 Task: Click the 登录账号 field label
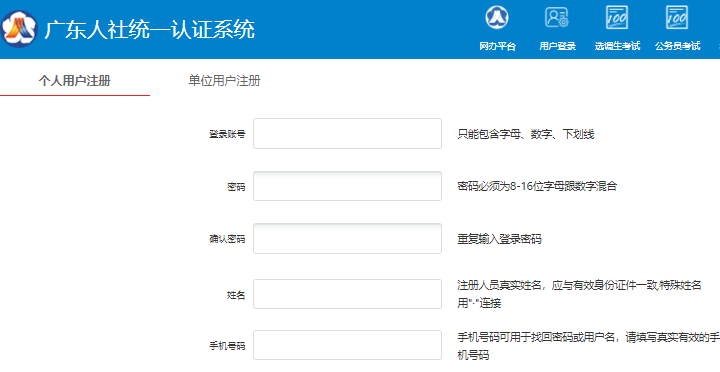227,134
